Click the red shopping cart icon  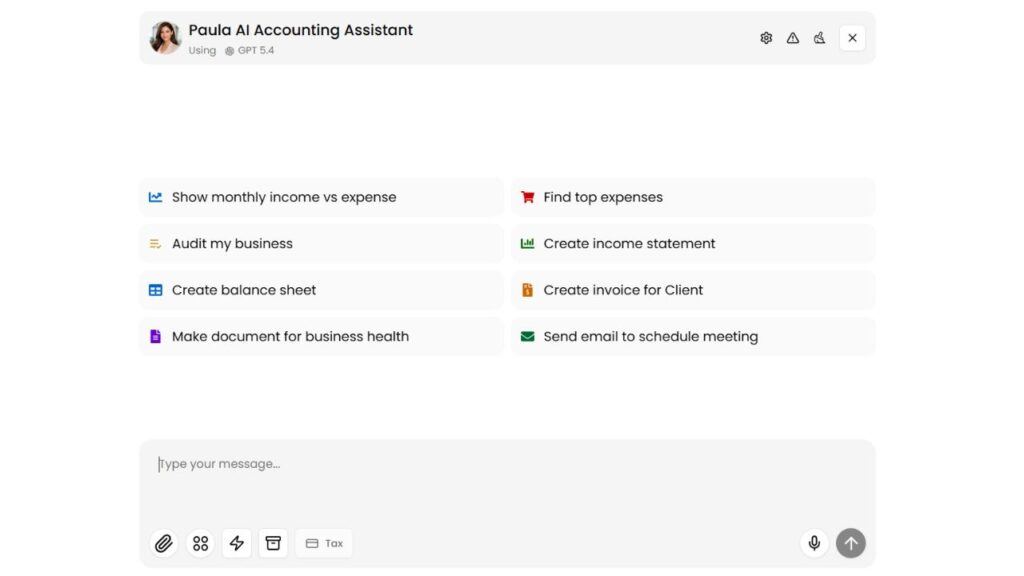point(528,197)
